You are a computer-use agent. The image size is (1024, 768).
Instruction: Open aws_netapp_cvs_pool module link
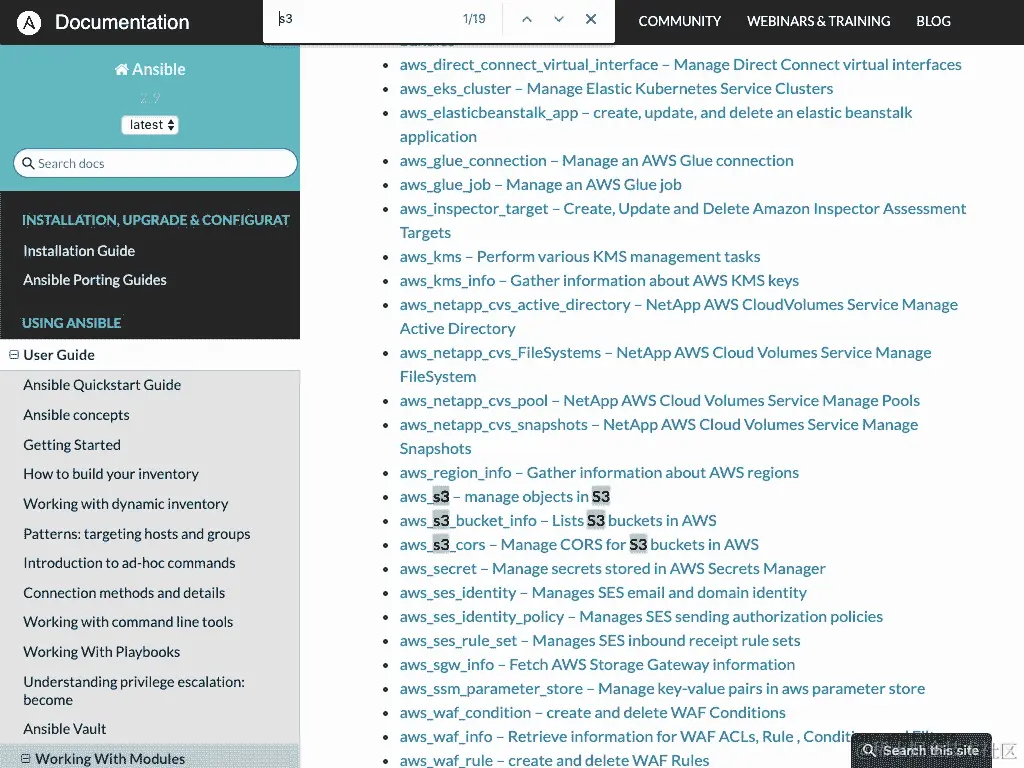[660, 401]
